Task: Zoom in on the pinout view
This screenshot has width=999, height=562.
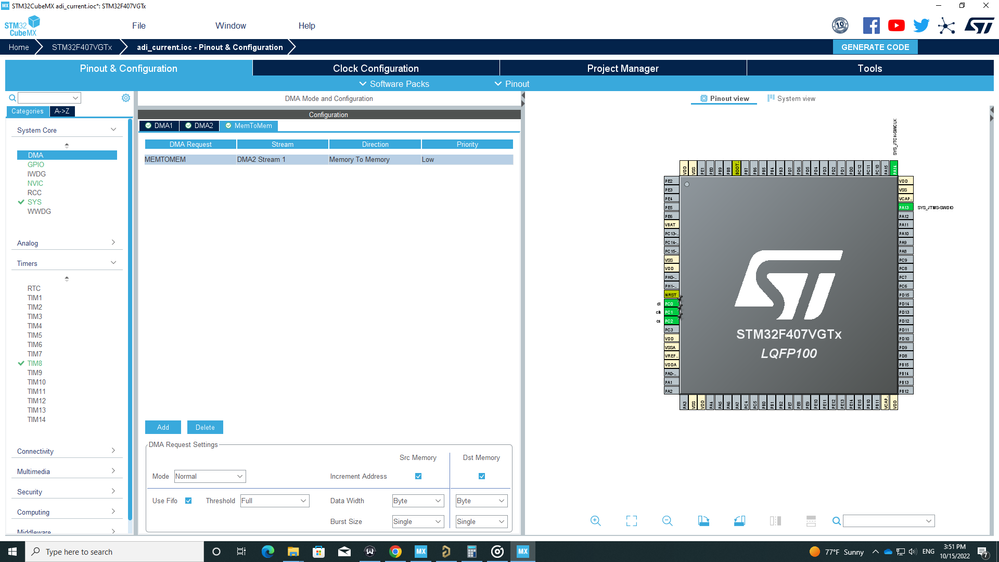Action: 595,521
